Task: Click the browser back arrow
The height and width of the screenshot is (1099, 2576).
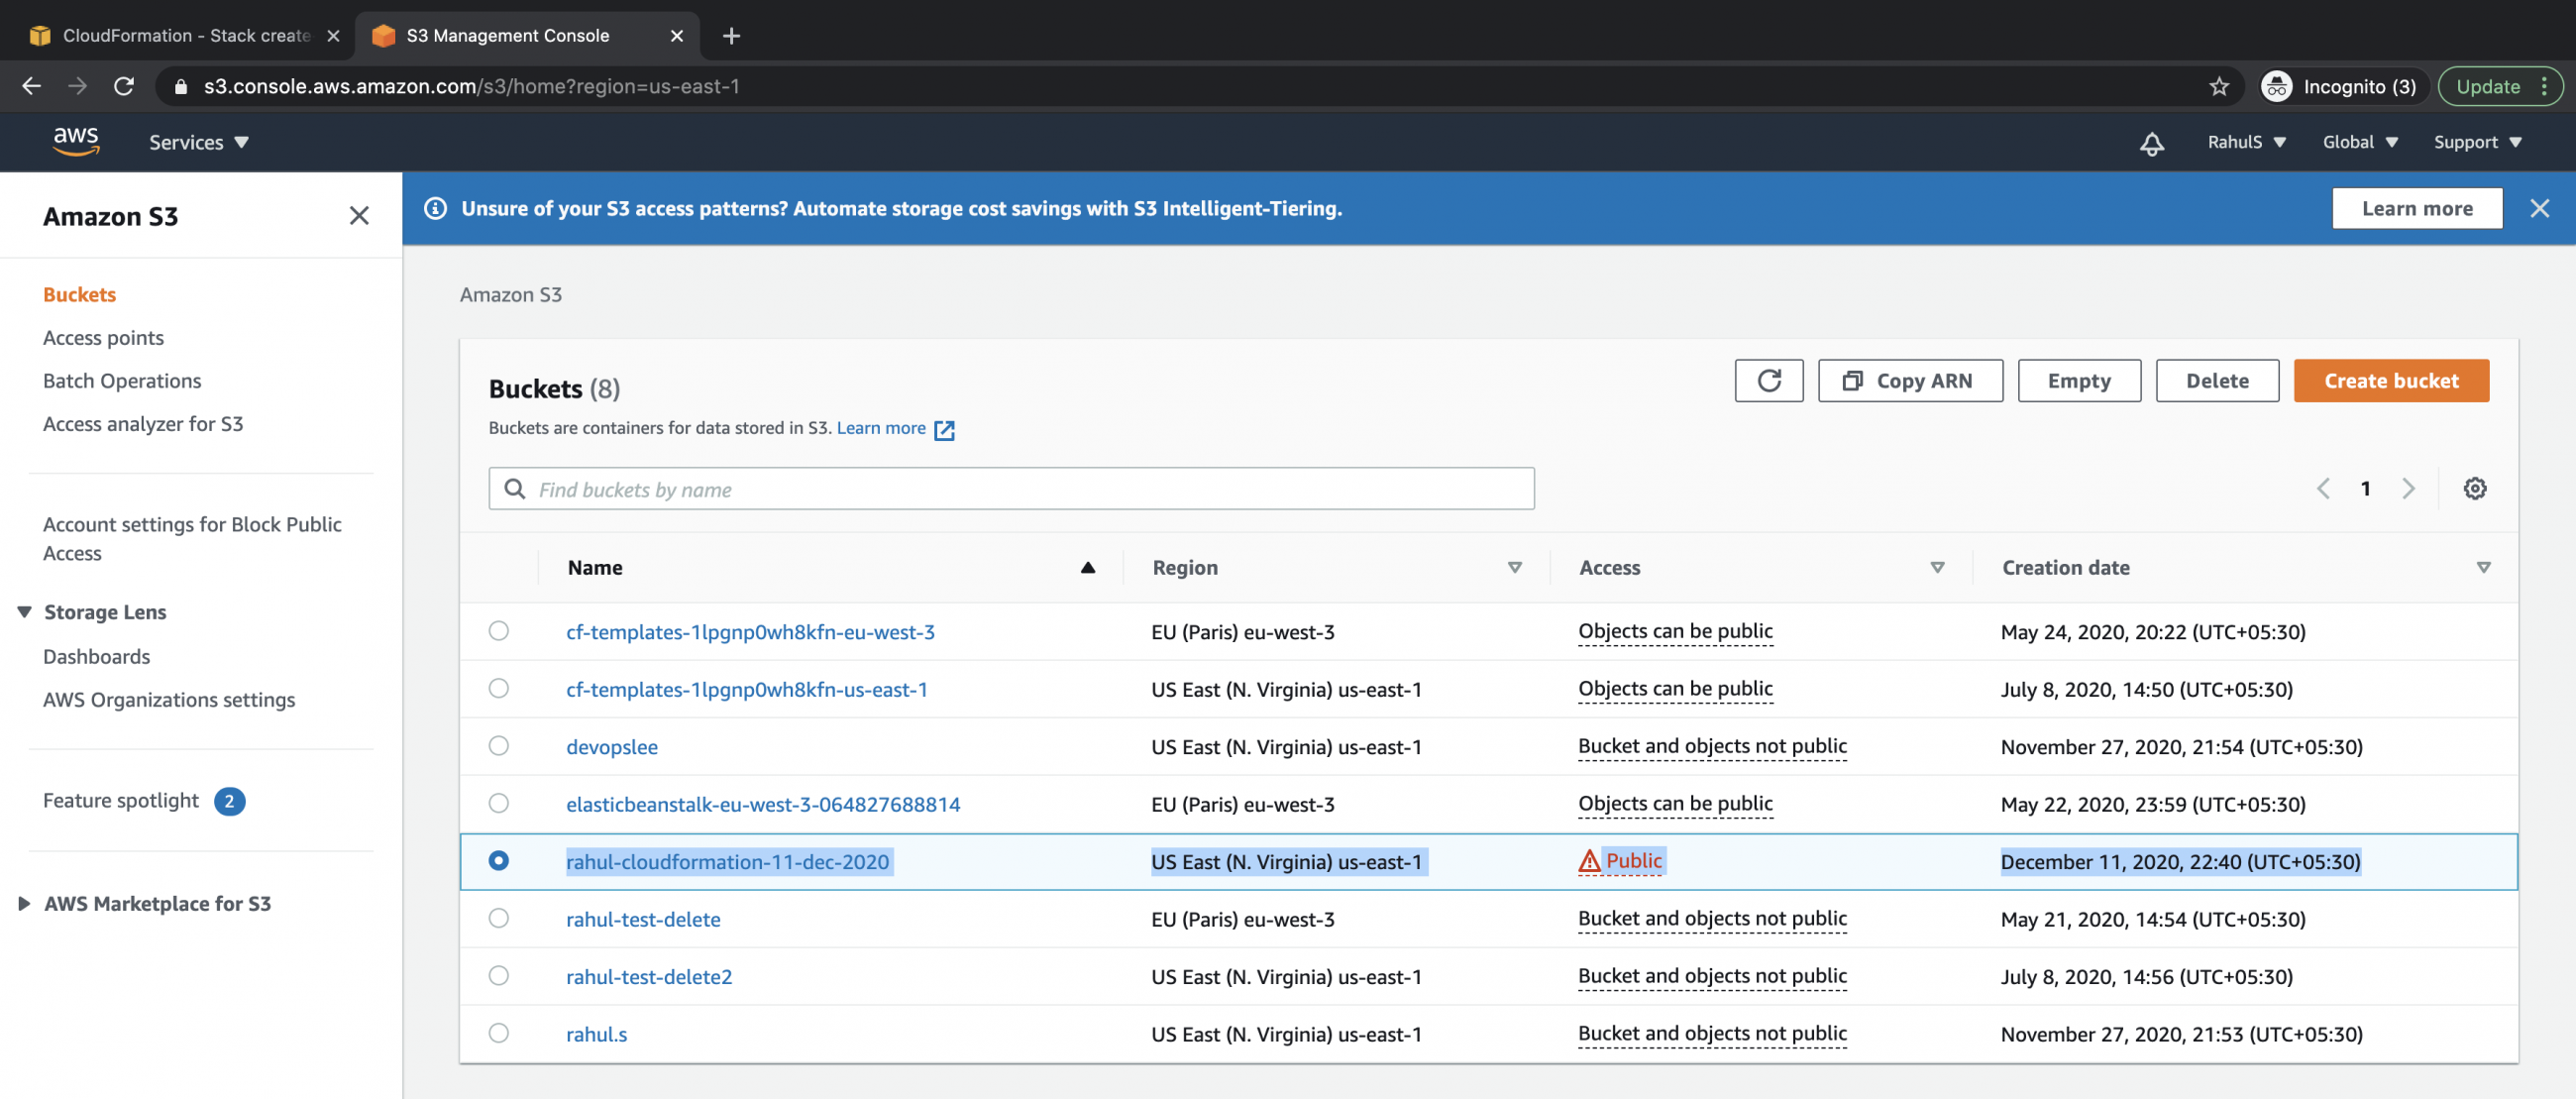Action: point(31,86)
